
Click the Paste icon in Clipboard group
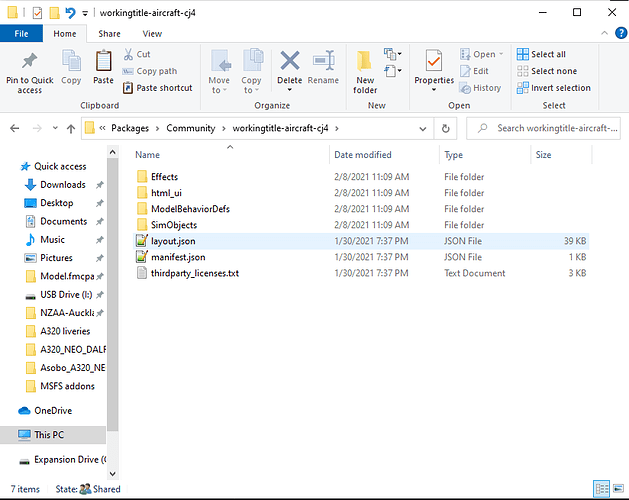(103, 66)
